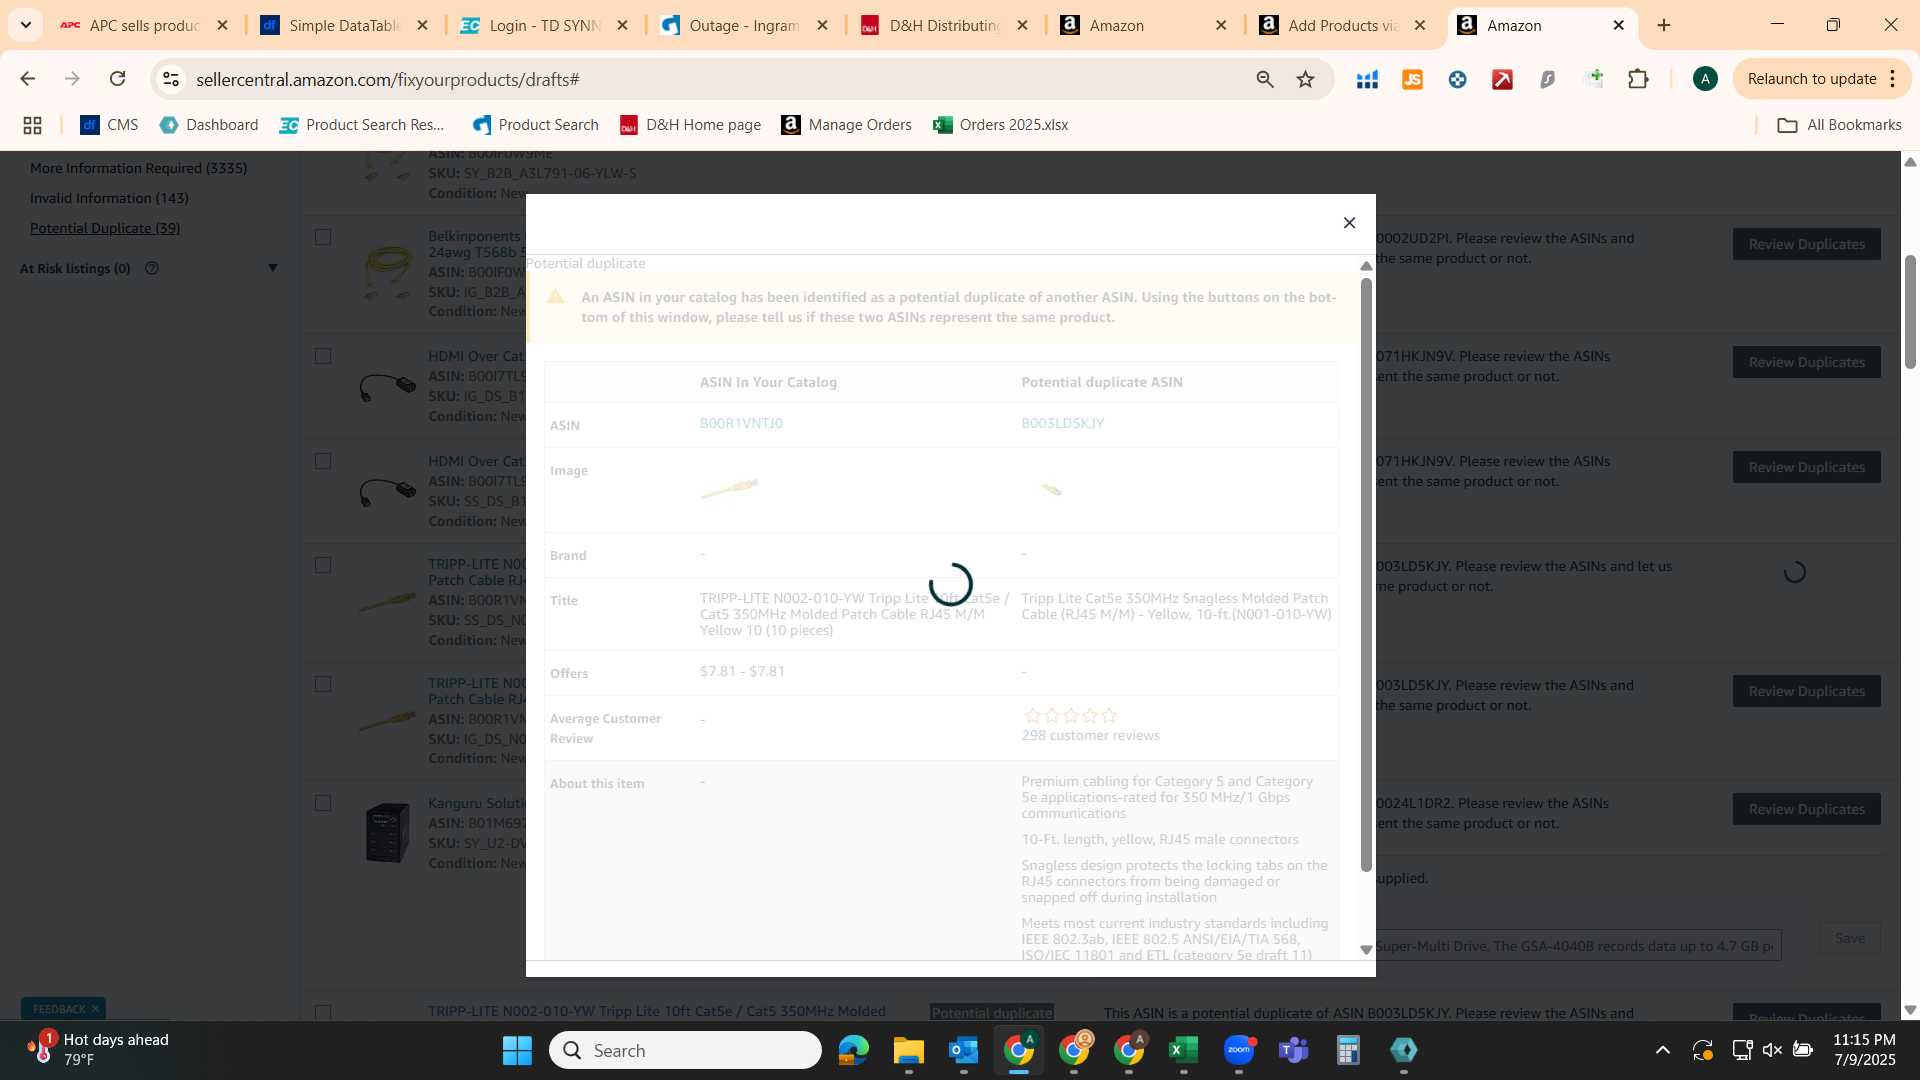Open Excel from taskbar
The width and height of the screenshot is (1920, 1080).
[1183, 1051]
